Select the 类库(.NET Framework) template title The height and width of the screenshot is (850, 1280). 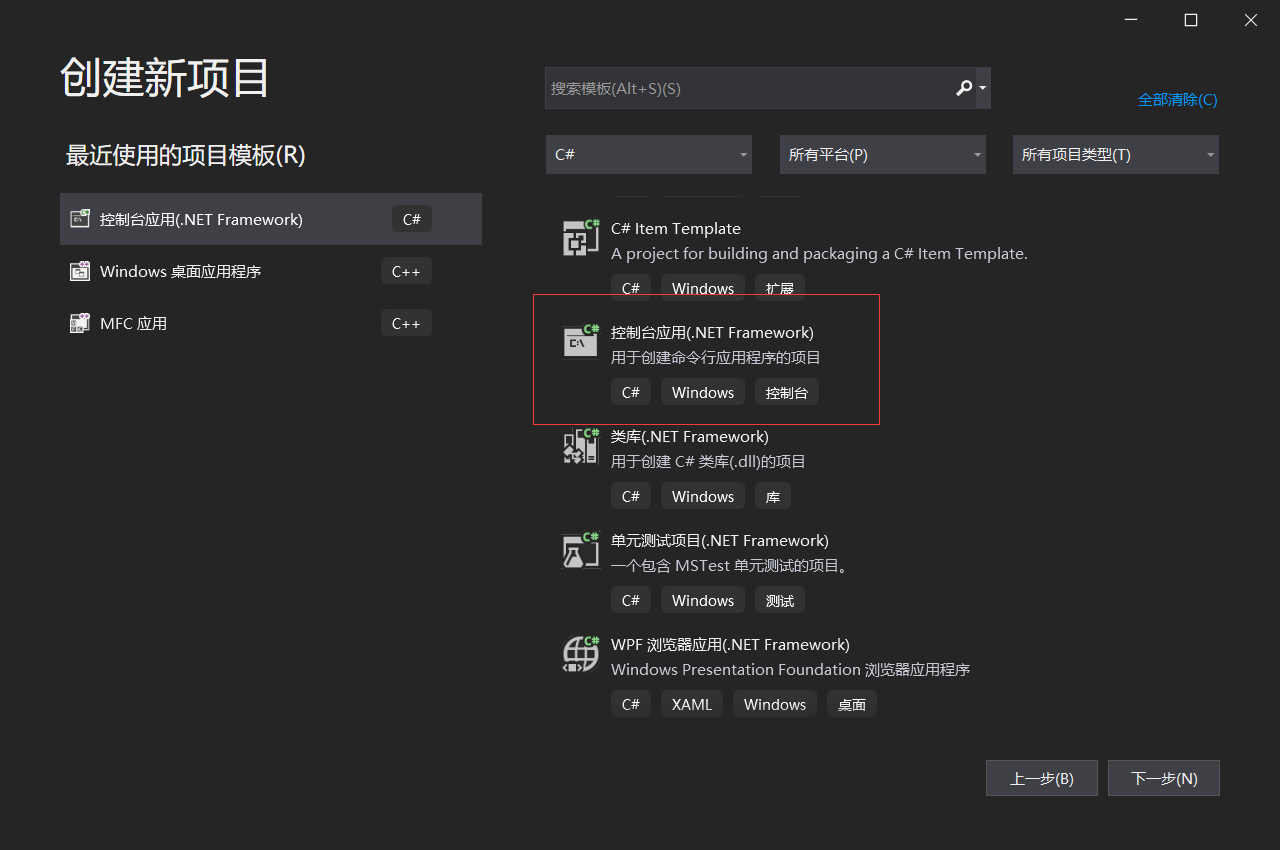pos(690,437)
